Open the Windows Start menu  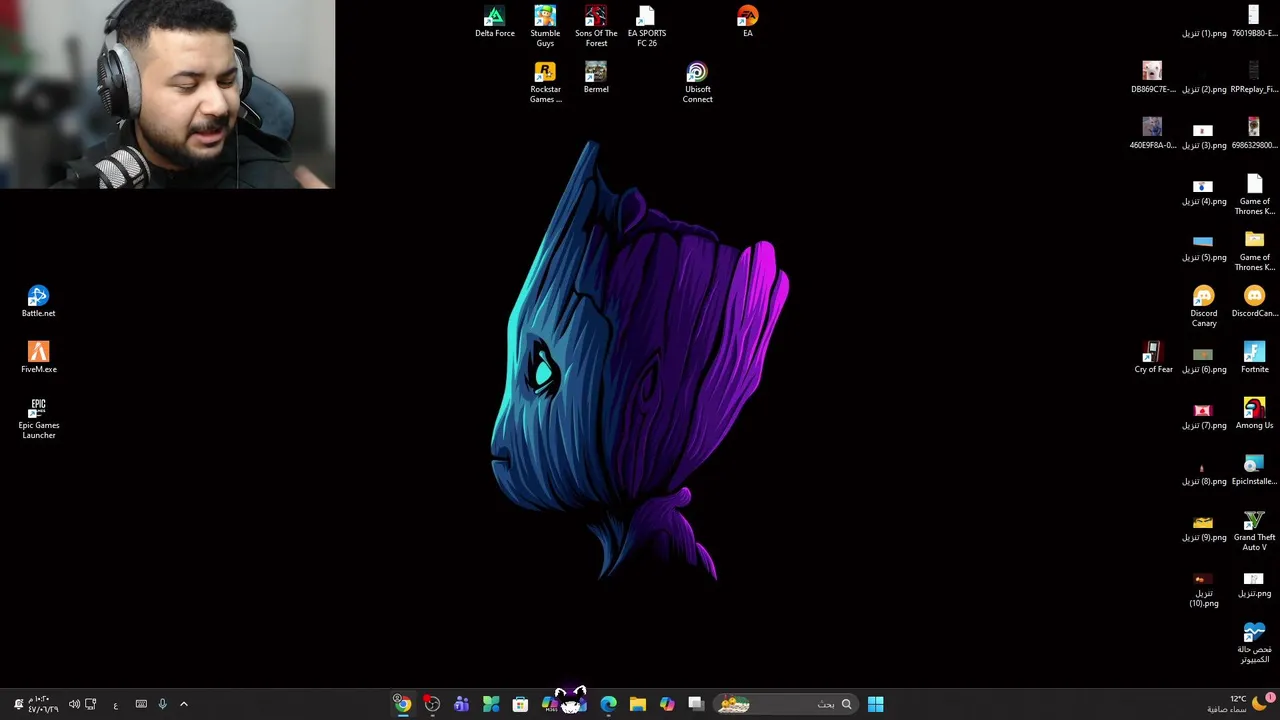(x=875, y=704)
